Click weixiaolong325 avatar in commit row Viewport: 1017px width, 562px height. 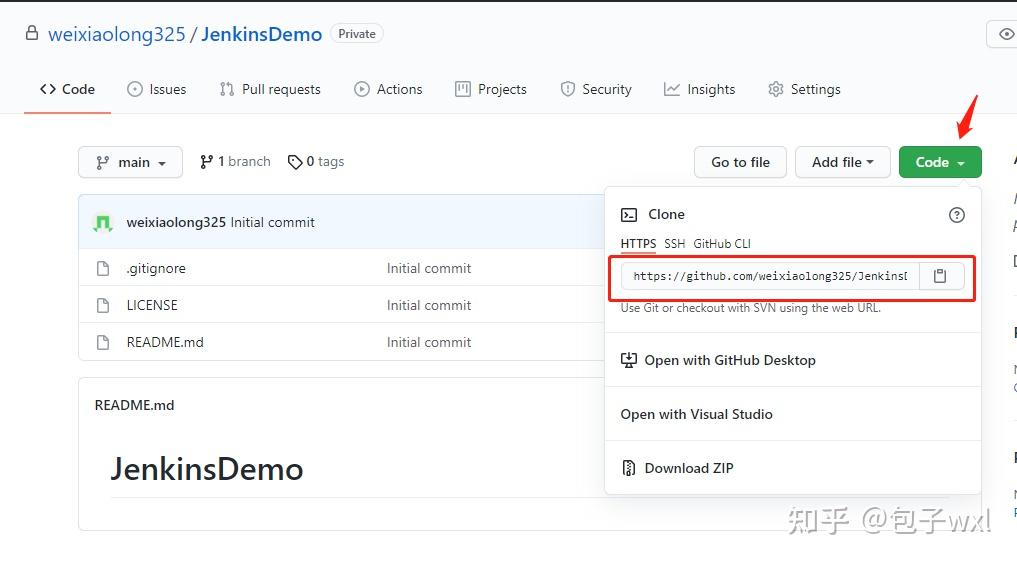pos(103,223)
